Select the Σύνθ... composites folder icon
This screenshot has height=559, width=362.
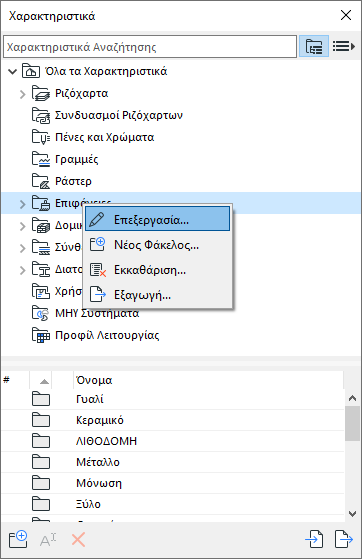coord(41,247)
